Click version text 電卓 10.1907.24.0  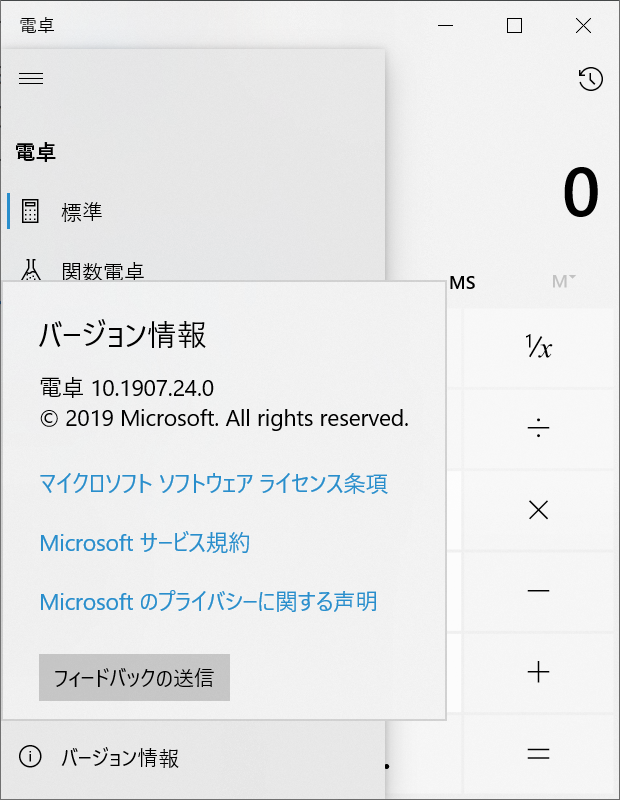pyautogui.click(x=127, y=388)
